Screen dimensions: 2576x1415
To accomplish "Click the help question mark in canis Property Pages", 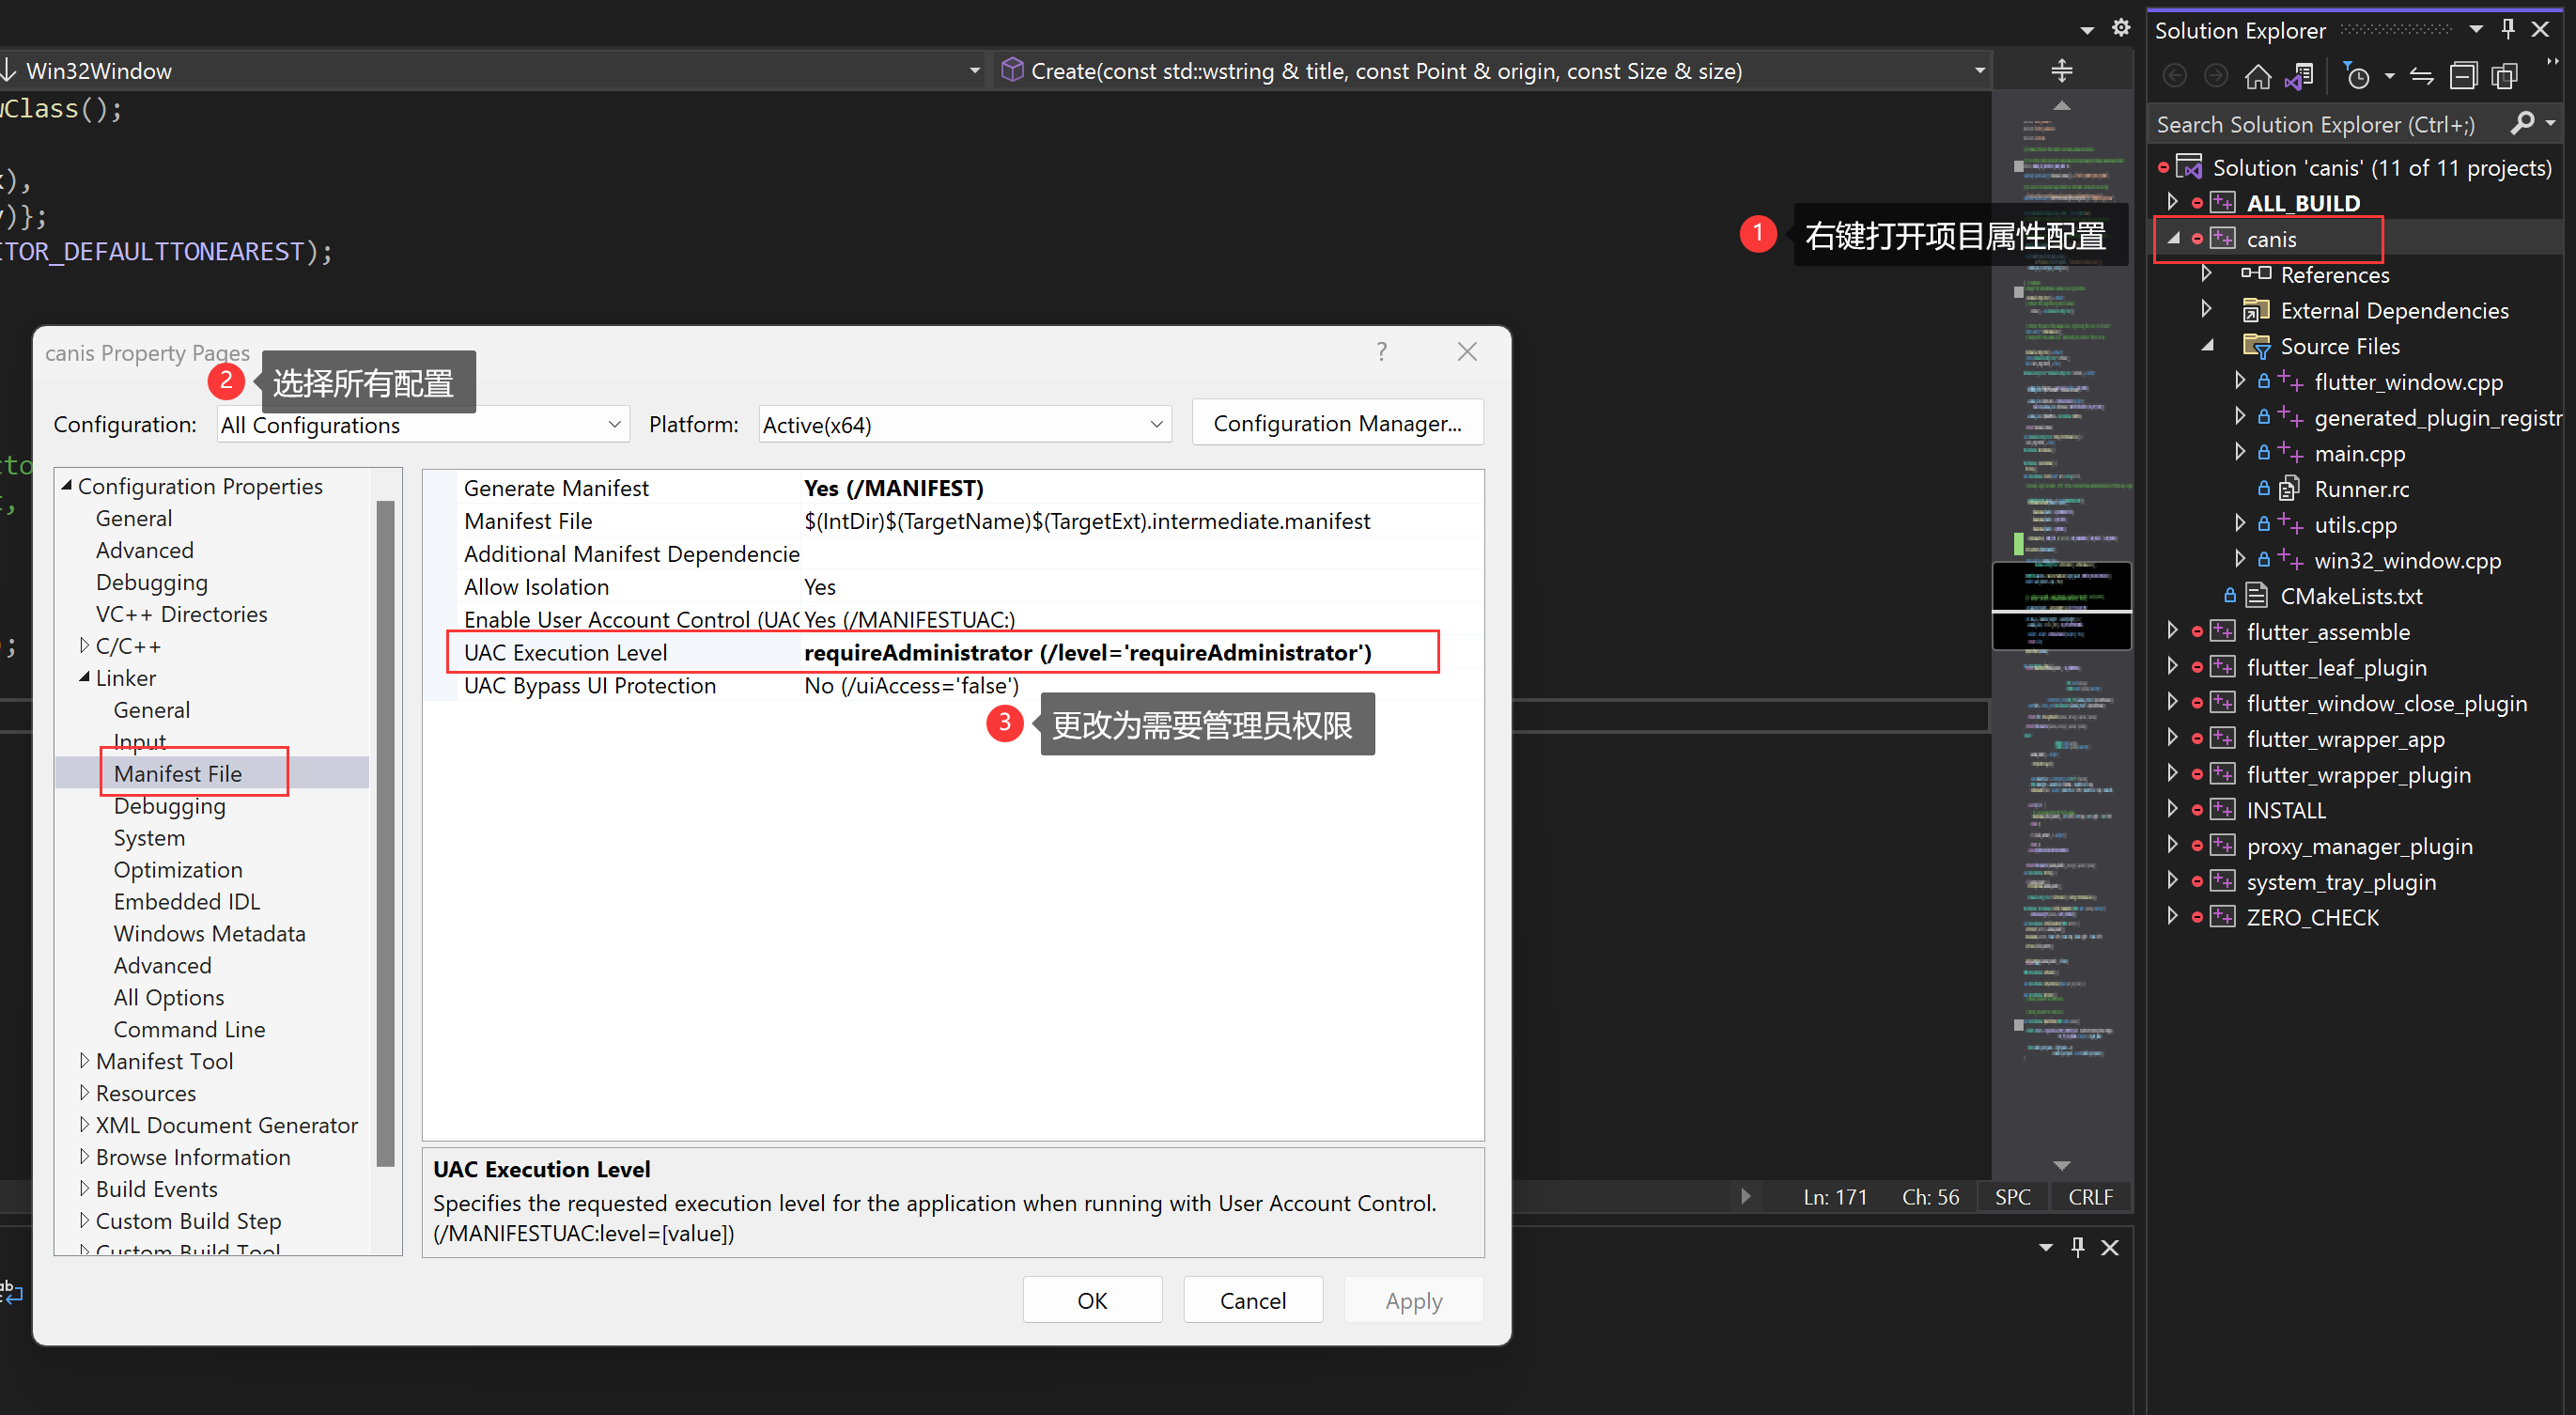I will pyautogui.click(x=1381, y=351).
